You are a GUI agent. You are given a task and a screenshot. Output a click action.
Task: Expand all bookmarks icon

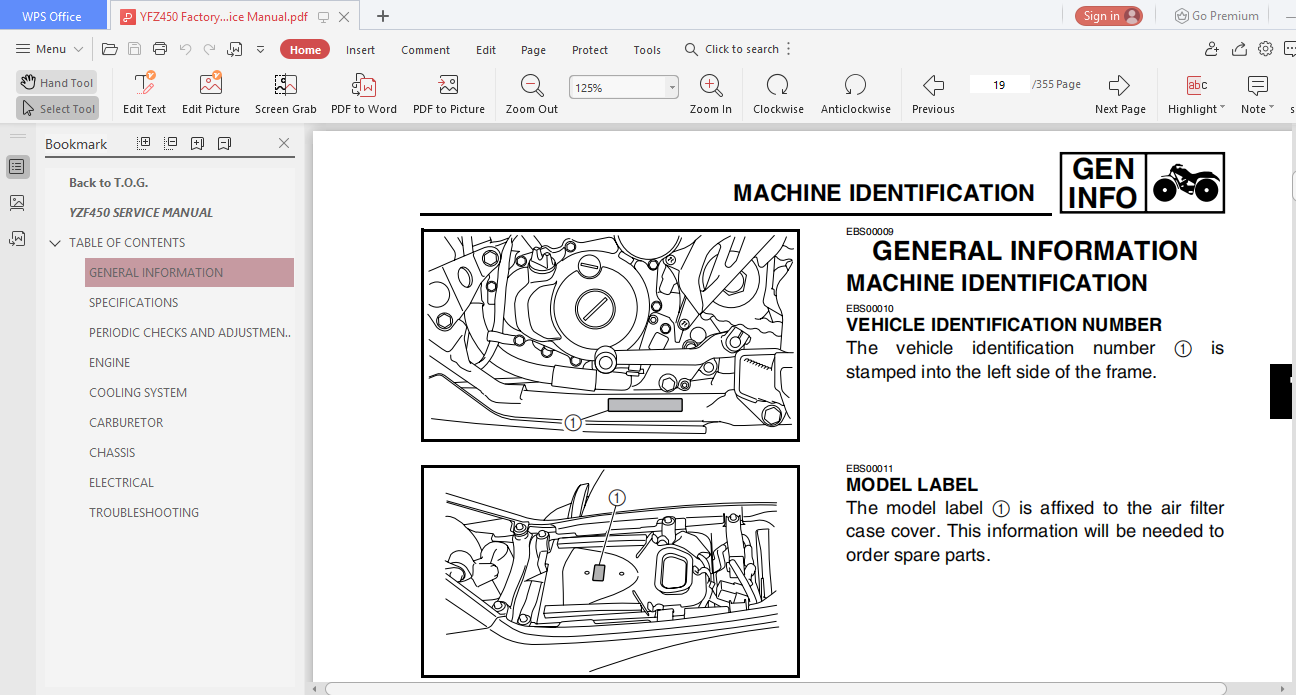click(144, 143)
